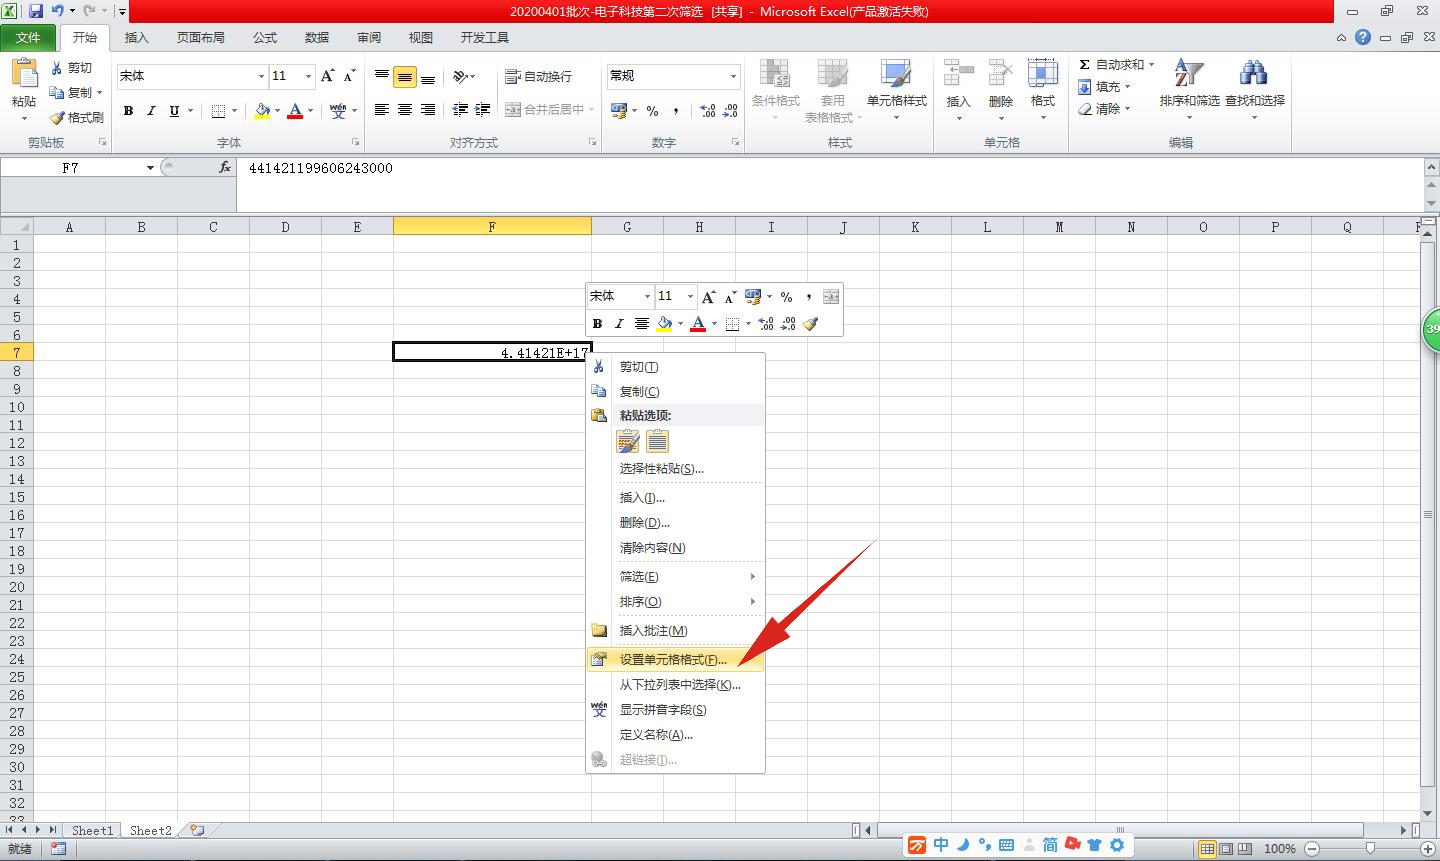Open the File (文件) tab
Image resolution: width=1440 pixels, height=861 pixels.
click(x=29, y=37)
